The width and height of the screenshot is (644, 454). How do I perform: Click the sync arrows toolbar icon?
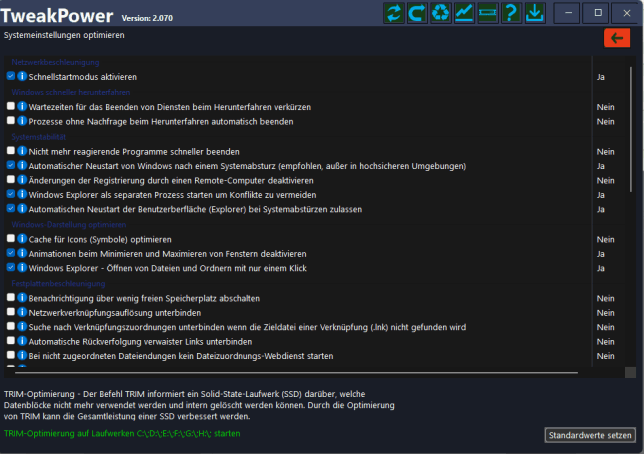(394, 13)
